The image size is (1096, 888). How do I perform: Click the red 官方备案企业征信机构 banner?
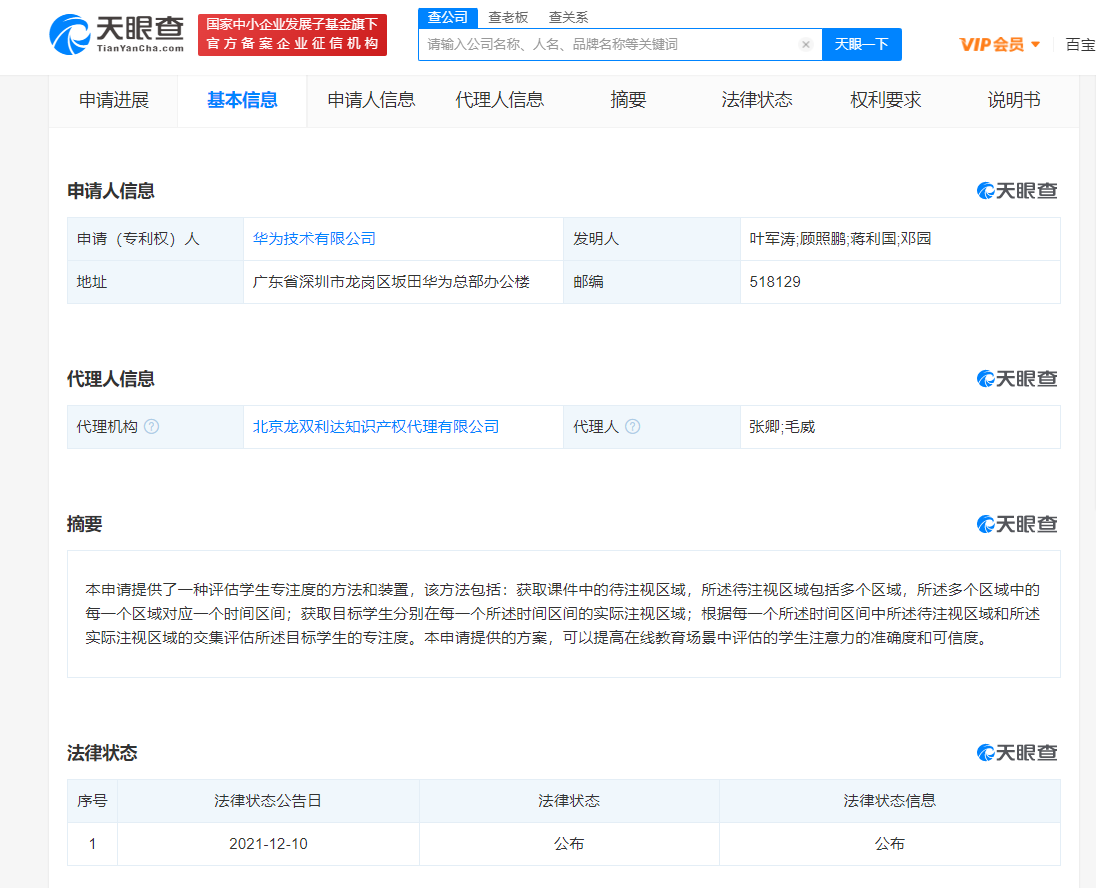click(x=292, y=34)
